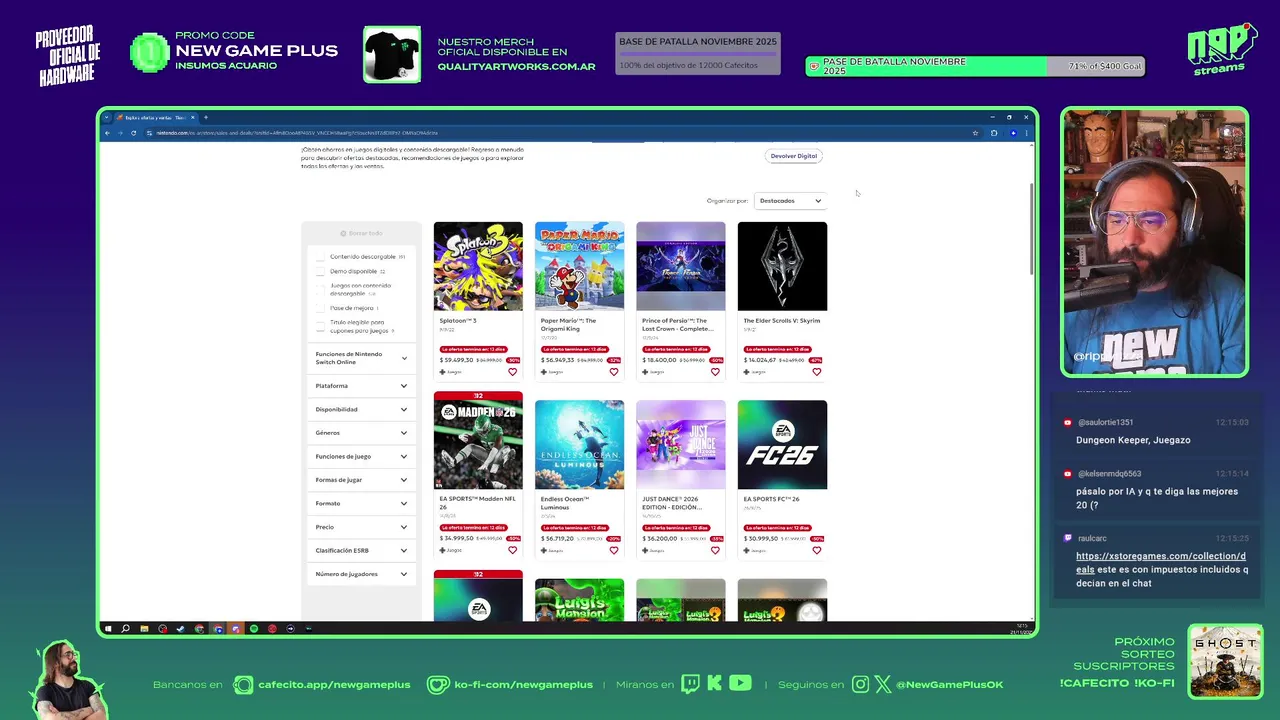Open taskbar search magnifier
The image size is (1280, 720).
click(125, 629)
